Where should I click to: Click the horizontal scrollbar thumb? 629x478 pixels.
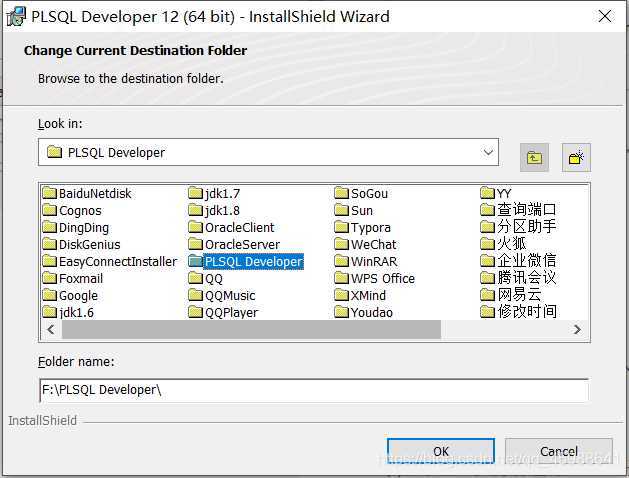251,330
